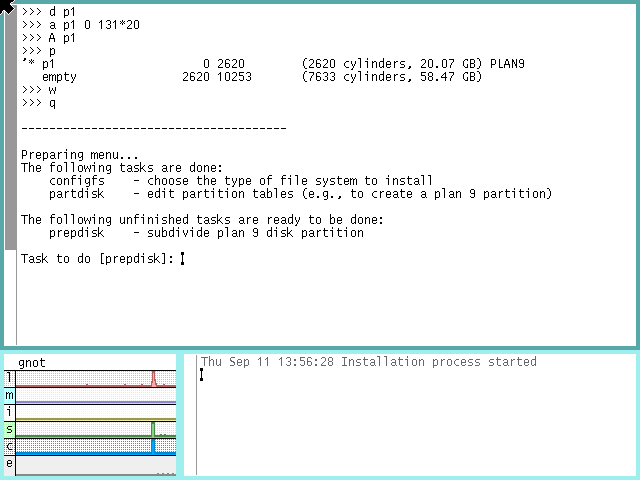The height and width of the screenshot is (480, 640).
Task: Click the green spike in syscall graph
Action: [153, 429]
